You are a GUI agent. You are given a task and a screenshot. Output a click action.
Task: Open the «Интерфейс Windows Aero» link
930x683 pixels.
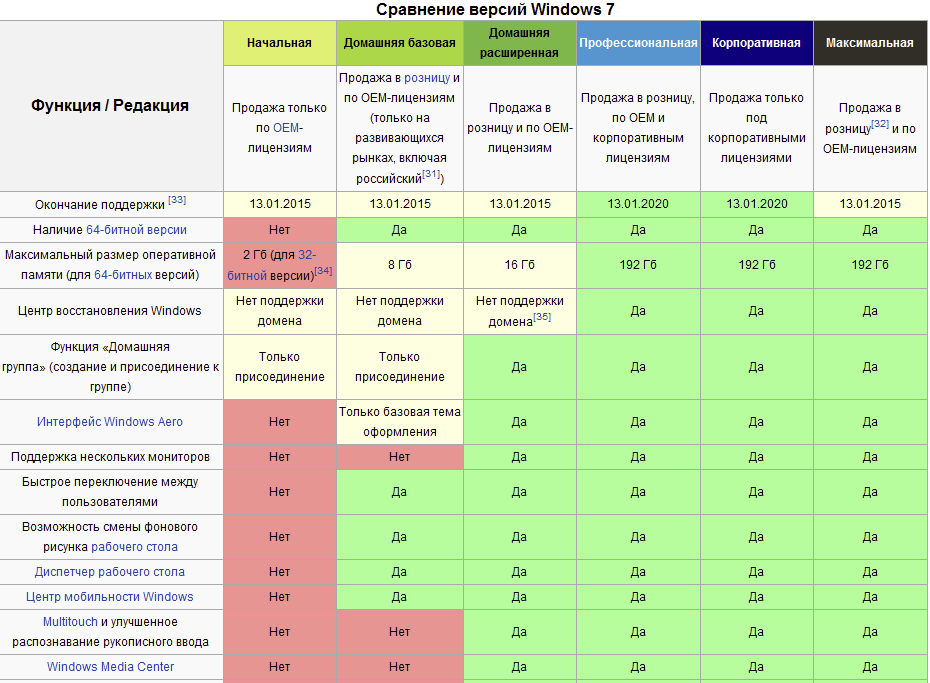(x=110, y=422)
